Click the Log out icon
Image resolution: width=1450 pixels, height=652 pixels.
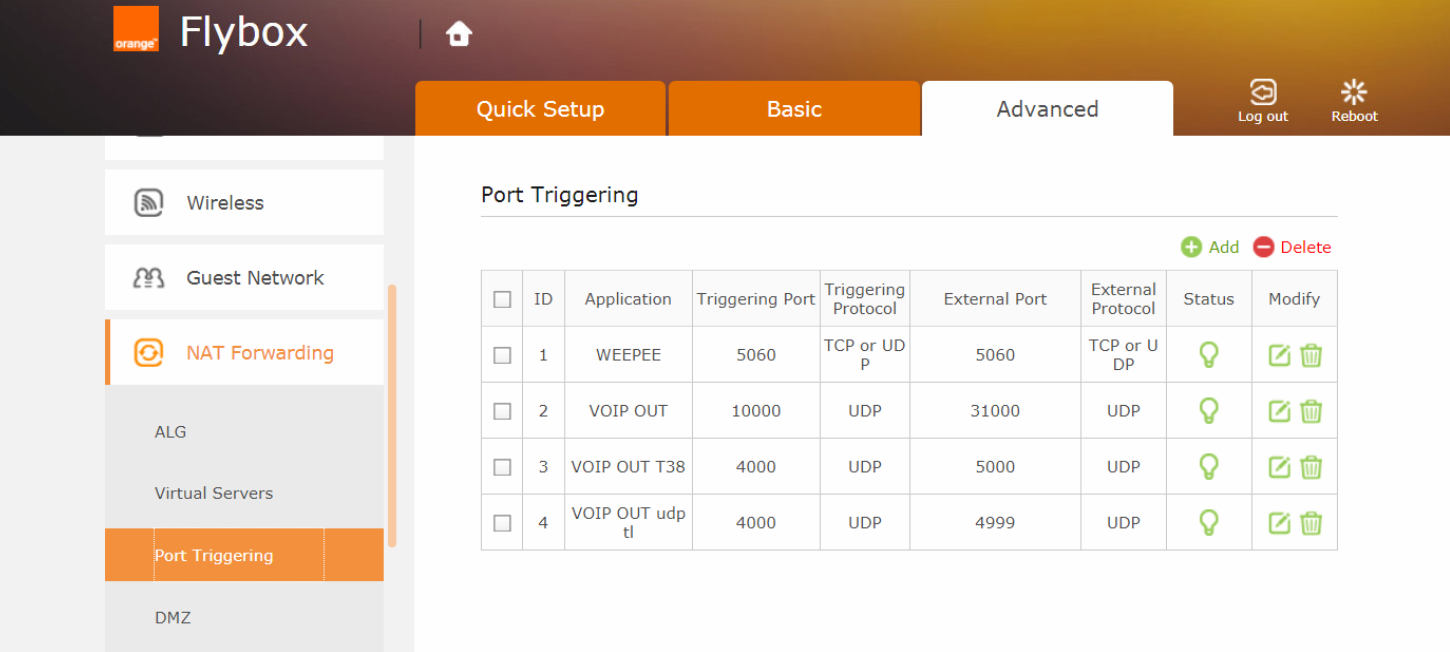[1263, 93]
